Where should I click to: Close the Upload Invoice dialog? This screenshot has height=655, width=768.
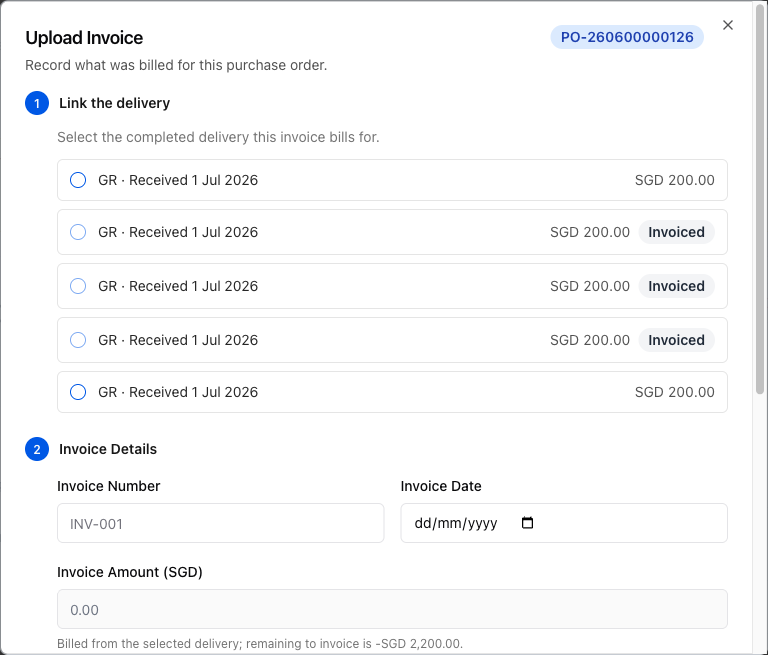point(728,25)
